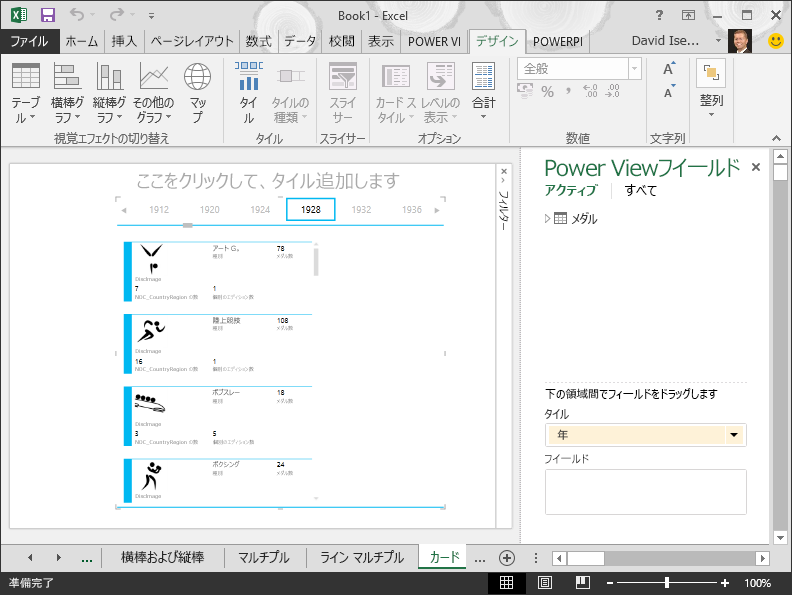
Task: Select the 1912 tile
Action: point(159,210)
